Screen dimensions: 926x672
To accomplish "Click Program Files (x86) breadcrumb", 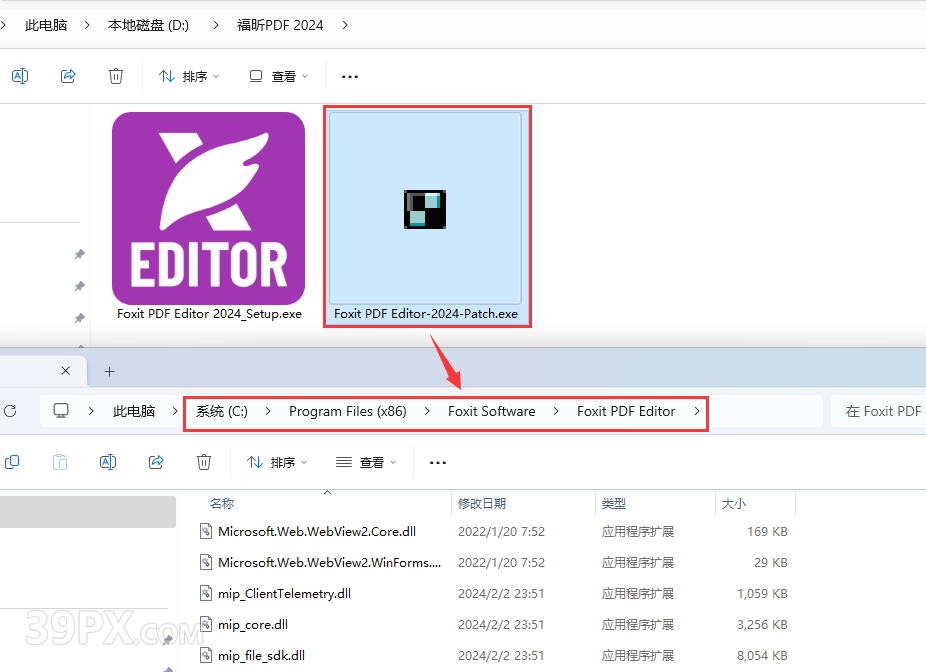I will tap(348, 411).
